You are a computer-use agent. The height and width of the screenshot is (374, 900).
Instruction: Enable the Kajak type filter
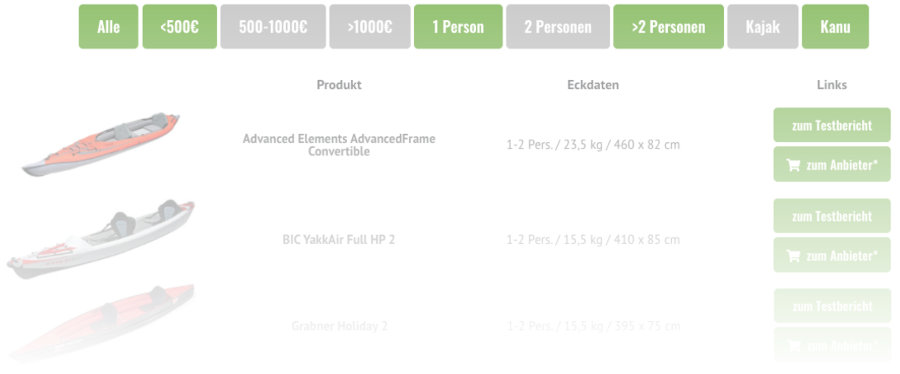(762, 26)
